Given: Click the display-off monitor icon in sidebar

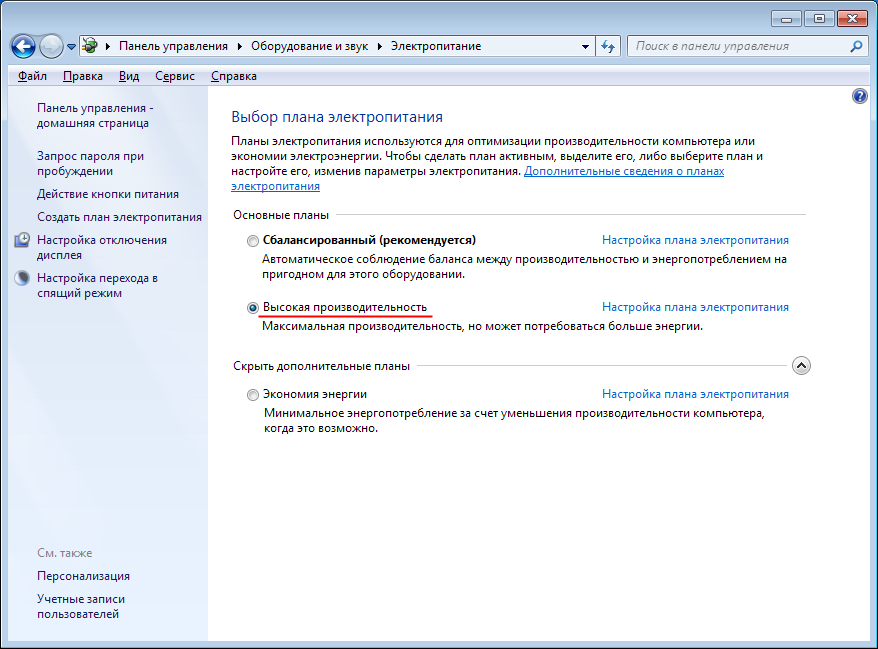Looking at the screenshot, I should 22,240.
